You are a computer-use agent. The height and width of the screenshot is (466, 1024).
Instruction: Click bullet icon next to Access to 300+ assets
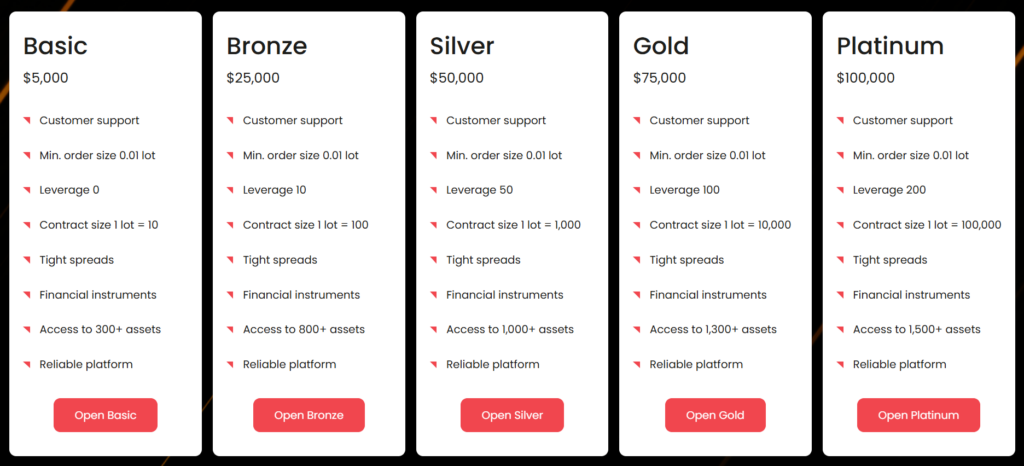pos(27,330)
